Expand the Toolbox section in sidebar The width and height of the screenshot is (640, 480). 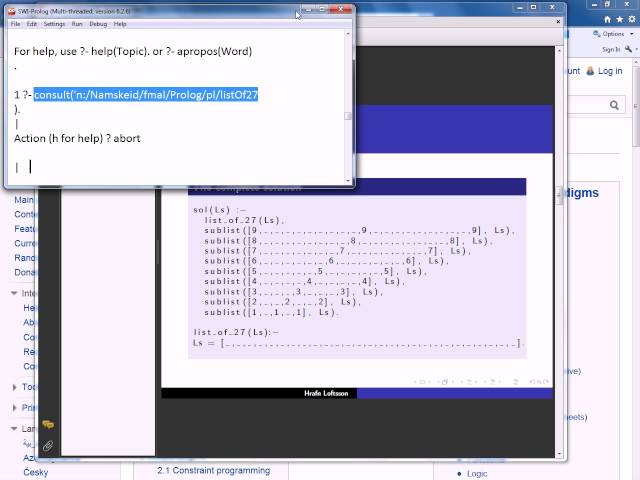coord(14,387)
